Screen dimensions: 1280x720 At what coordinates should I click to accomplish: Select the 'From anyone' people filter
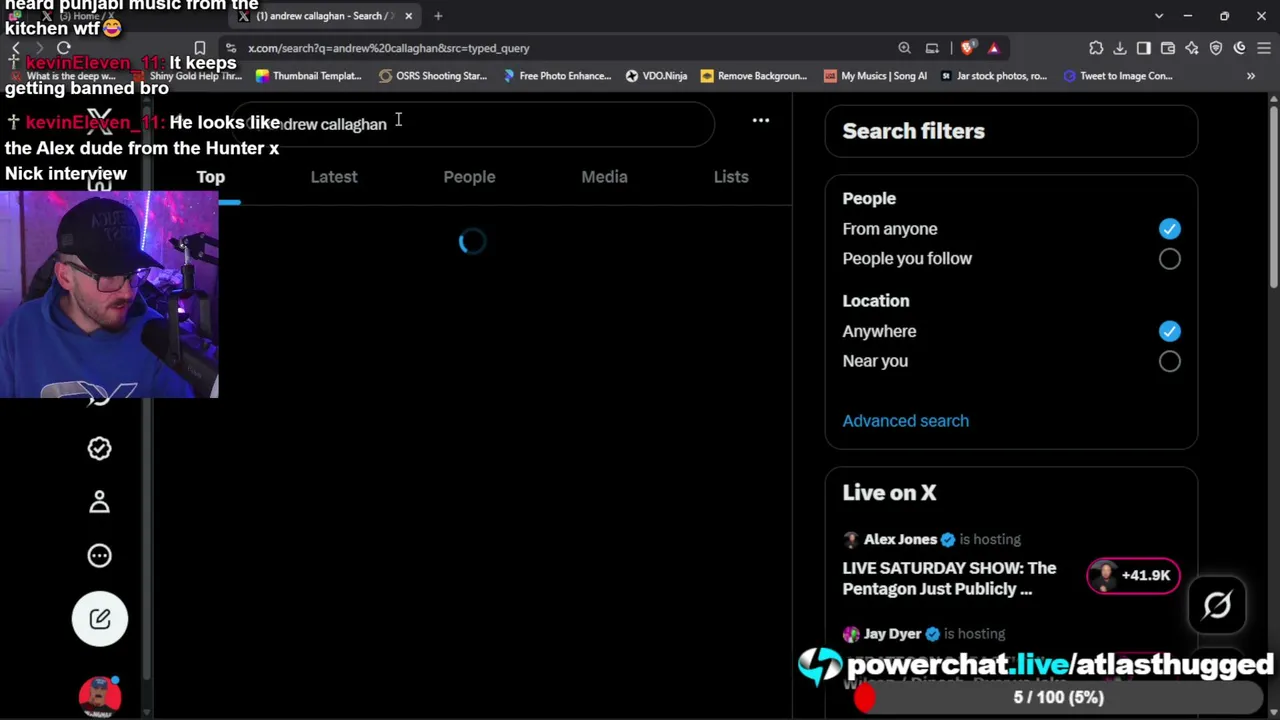1169,229
